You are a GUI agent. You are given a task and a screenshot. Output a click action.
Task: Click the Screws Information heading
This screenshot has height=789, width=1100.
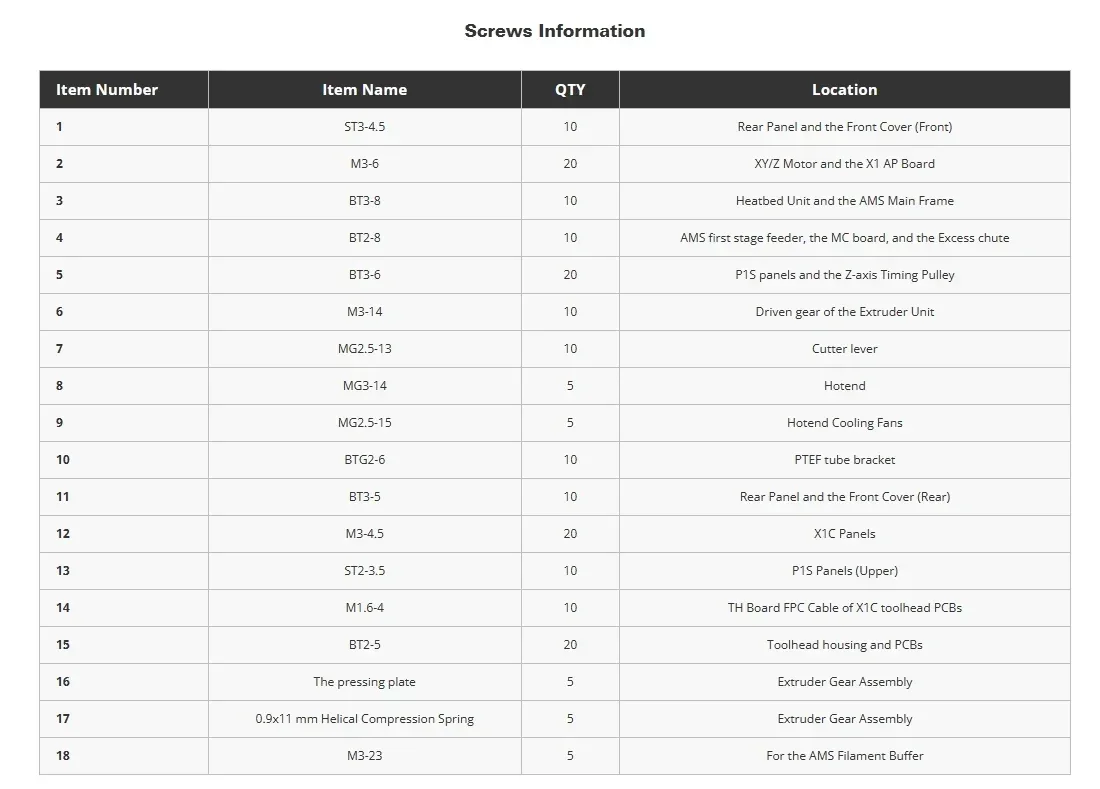(x=554, y=31)
